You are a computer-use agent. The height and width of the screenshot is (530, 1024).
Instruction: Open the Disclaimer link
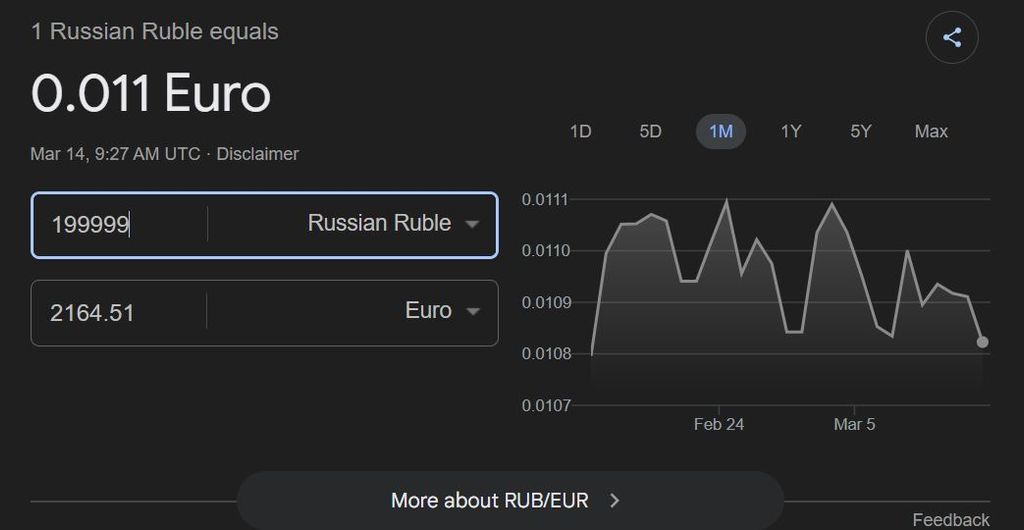pos(257,154)
